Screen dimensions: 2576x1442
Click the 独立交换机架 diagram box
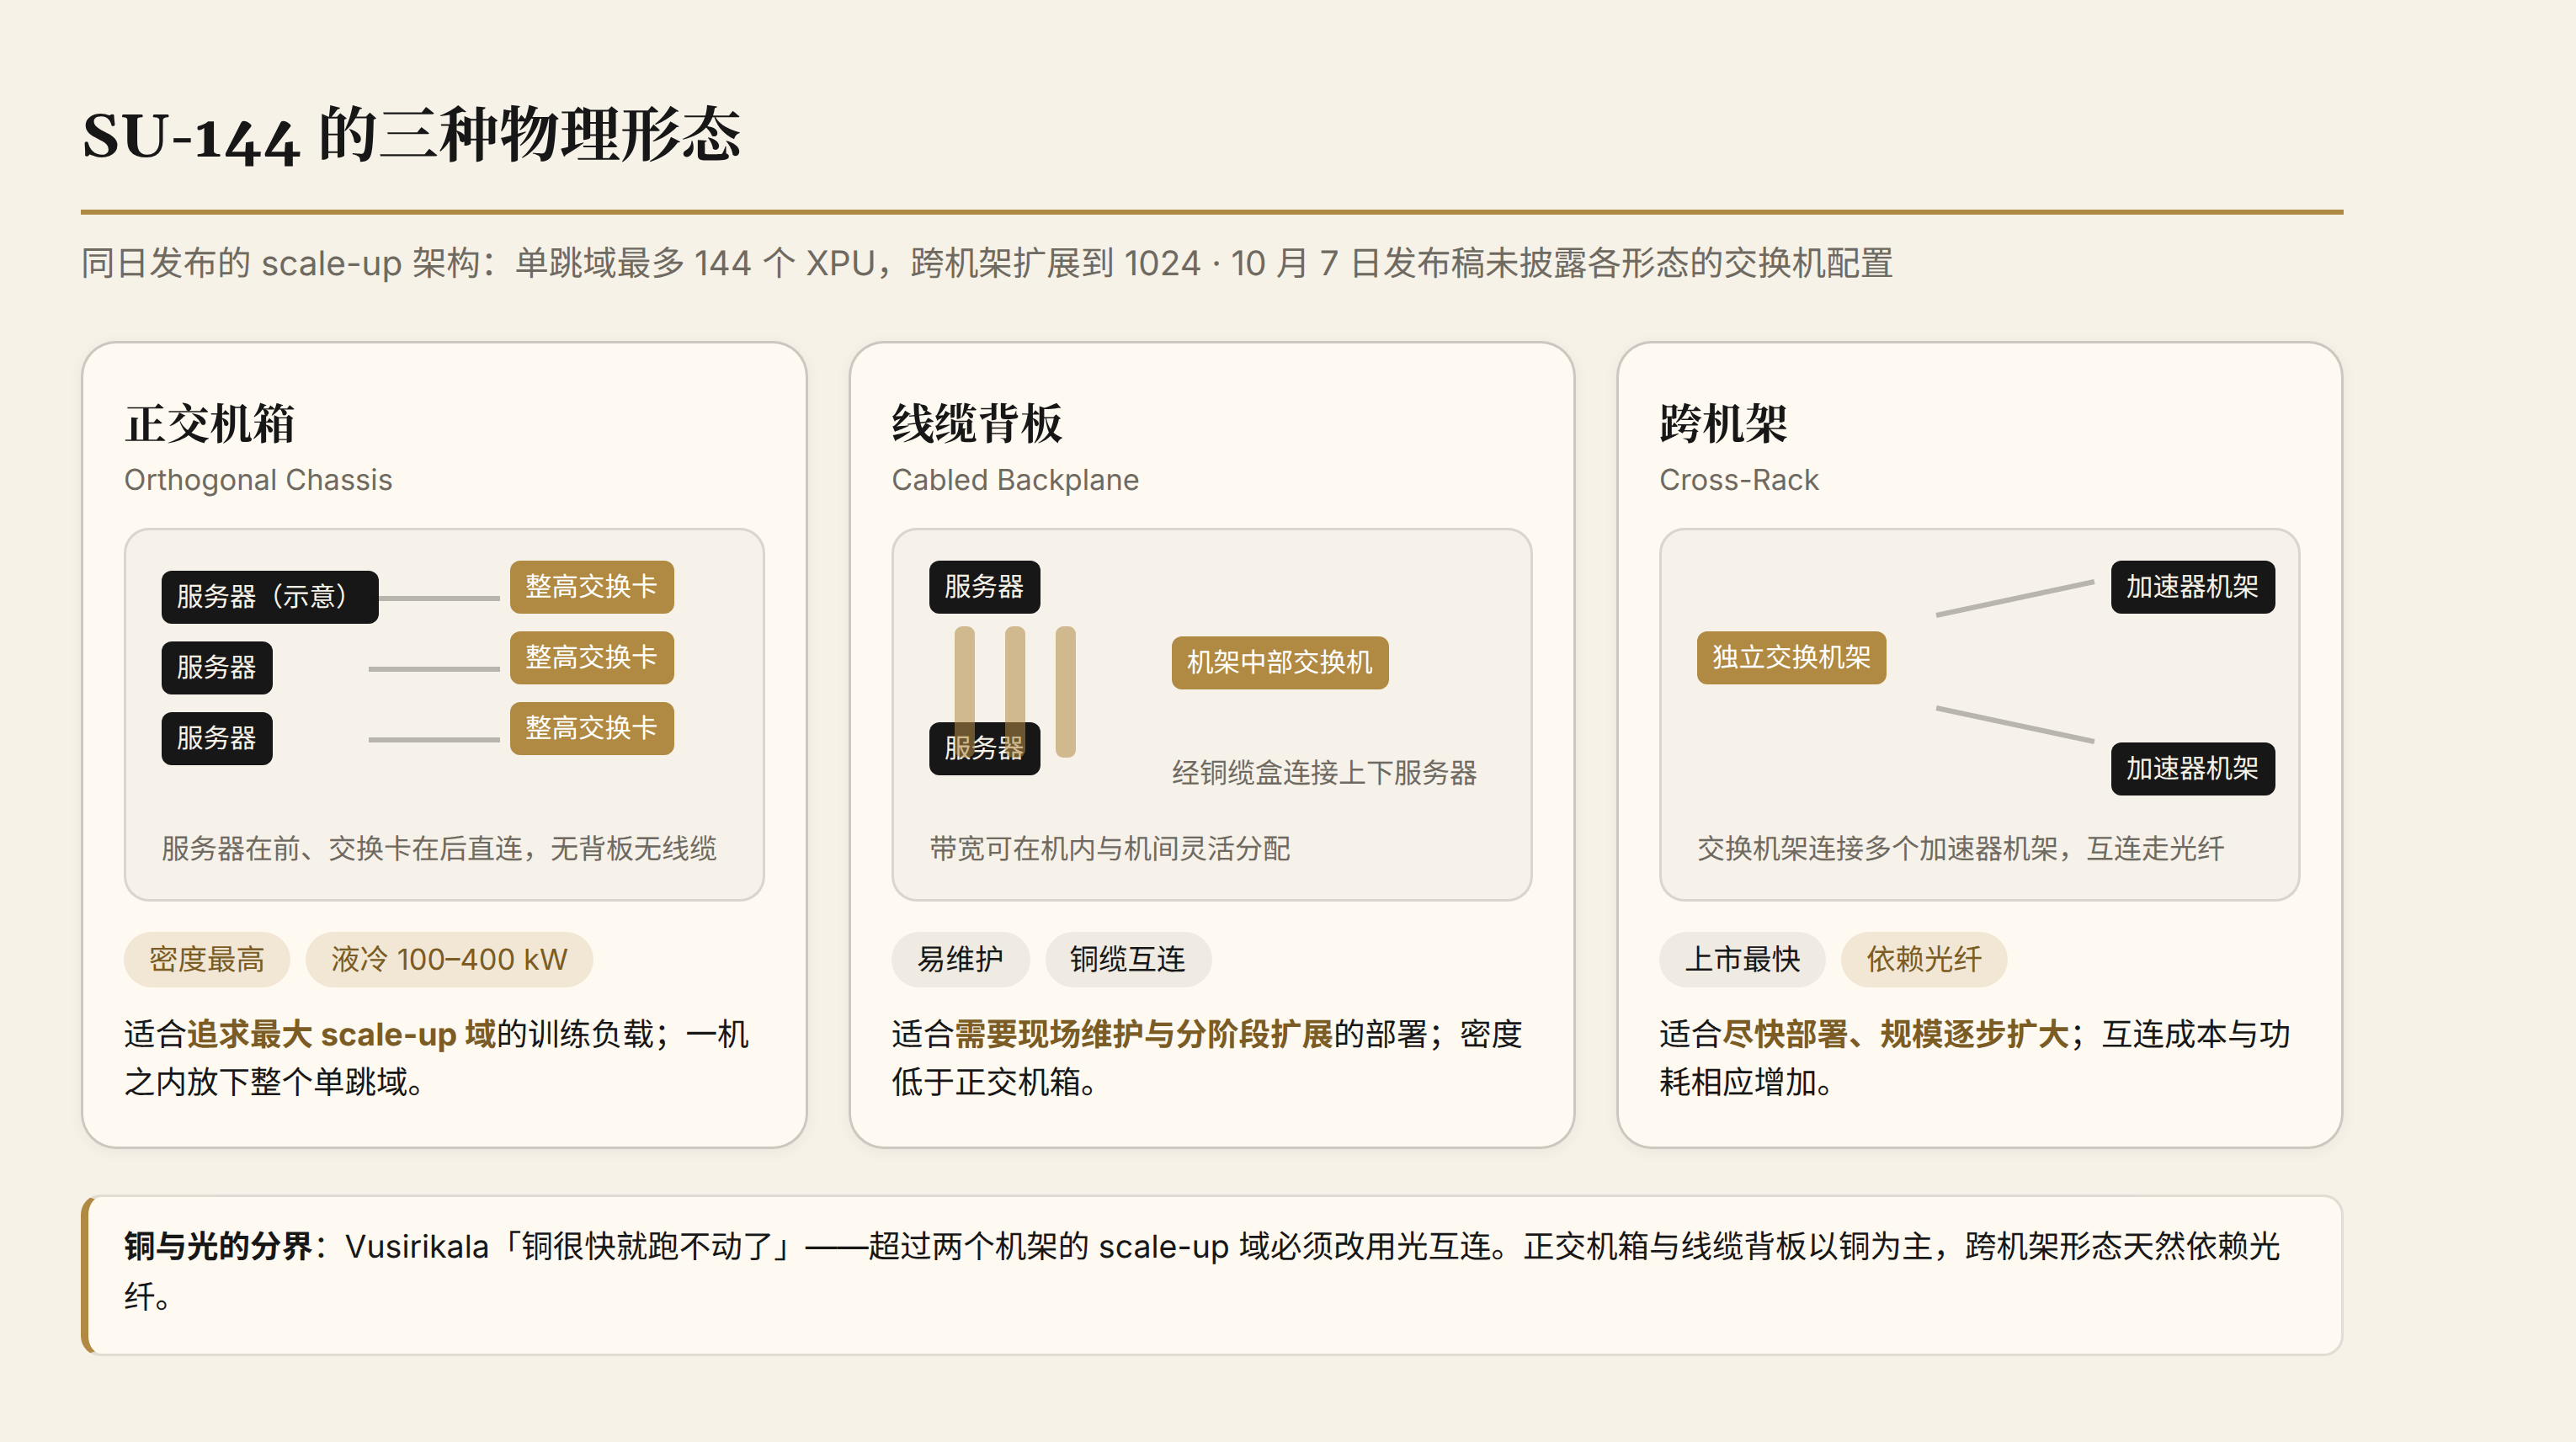point(1792,658)
